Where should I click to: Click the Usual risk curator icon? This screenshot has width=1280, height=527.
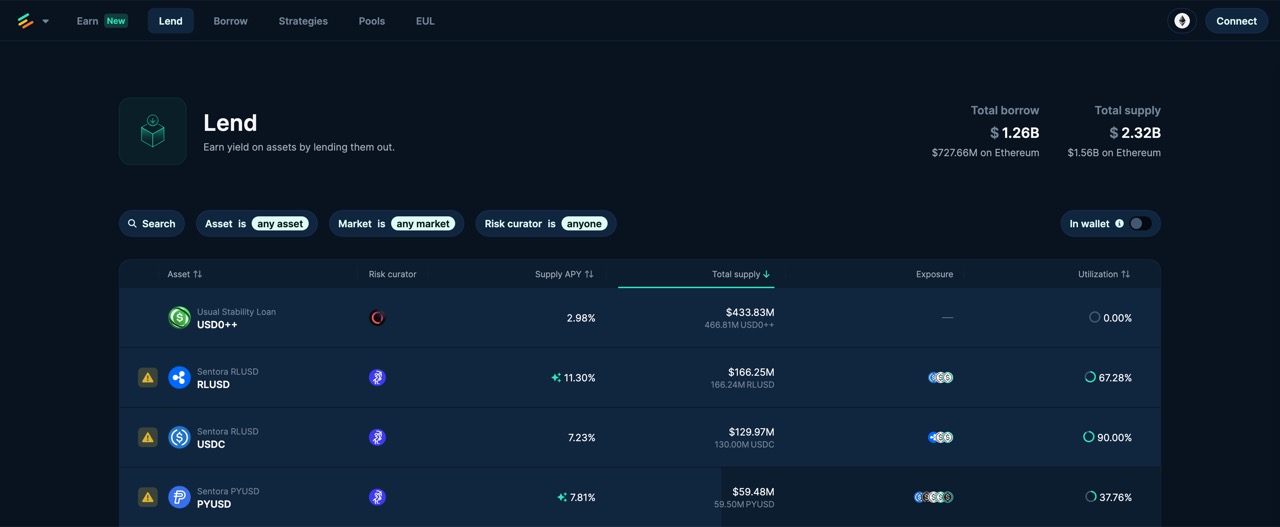[377, 318]
